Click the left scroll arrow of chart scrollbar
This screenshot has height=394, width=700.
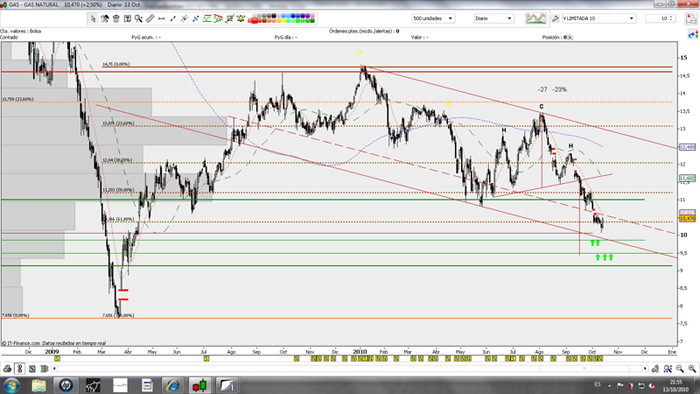click(54, 369)
